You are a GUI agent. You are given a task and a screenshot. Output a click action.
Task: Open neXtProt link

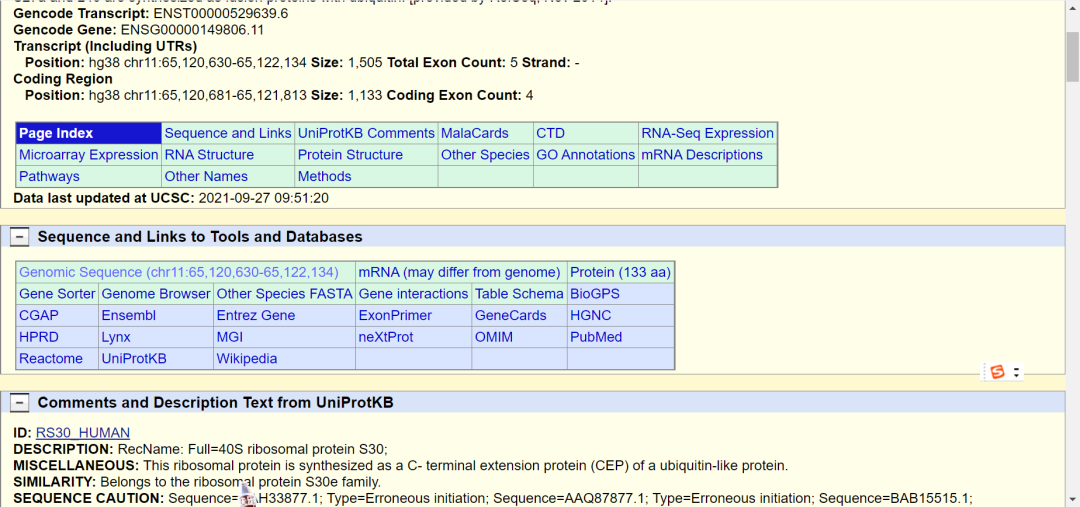pyautogui.click(x=386, y=337)
